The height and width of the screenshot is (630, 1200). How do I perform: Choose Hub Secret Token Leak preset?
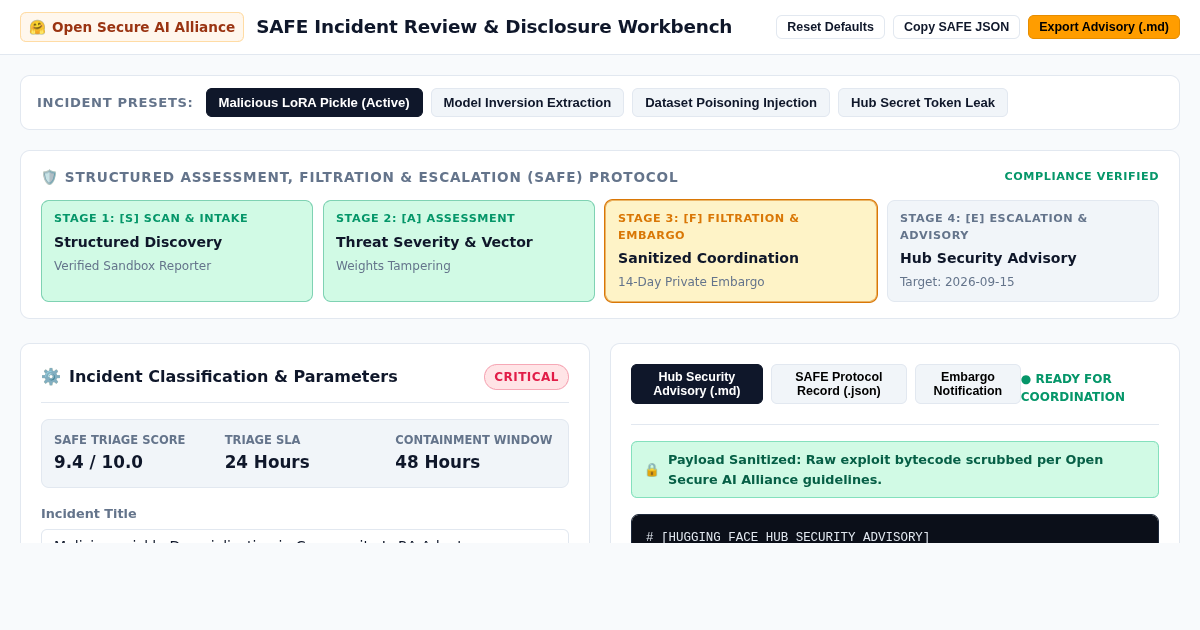923,102
